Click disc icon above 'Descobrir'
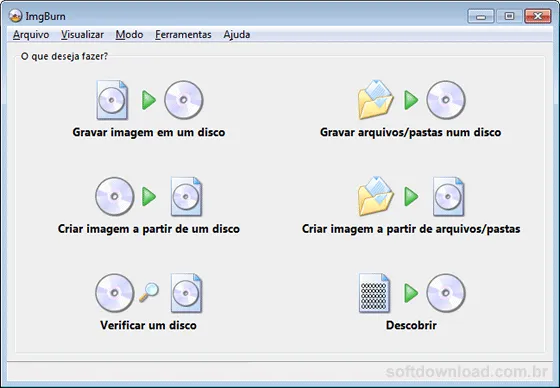The width and height of the screenshot is (560, 388). coord(446,293)
